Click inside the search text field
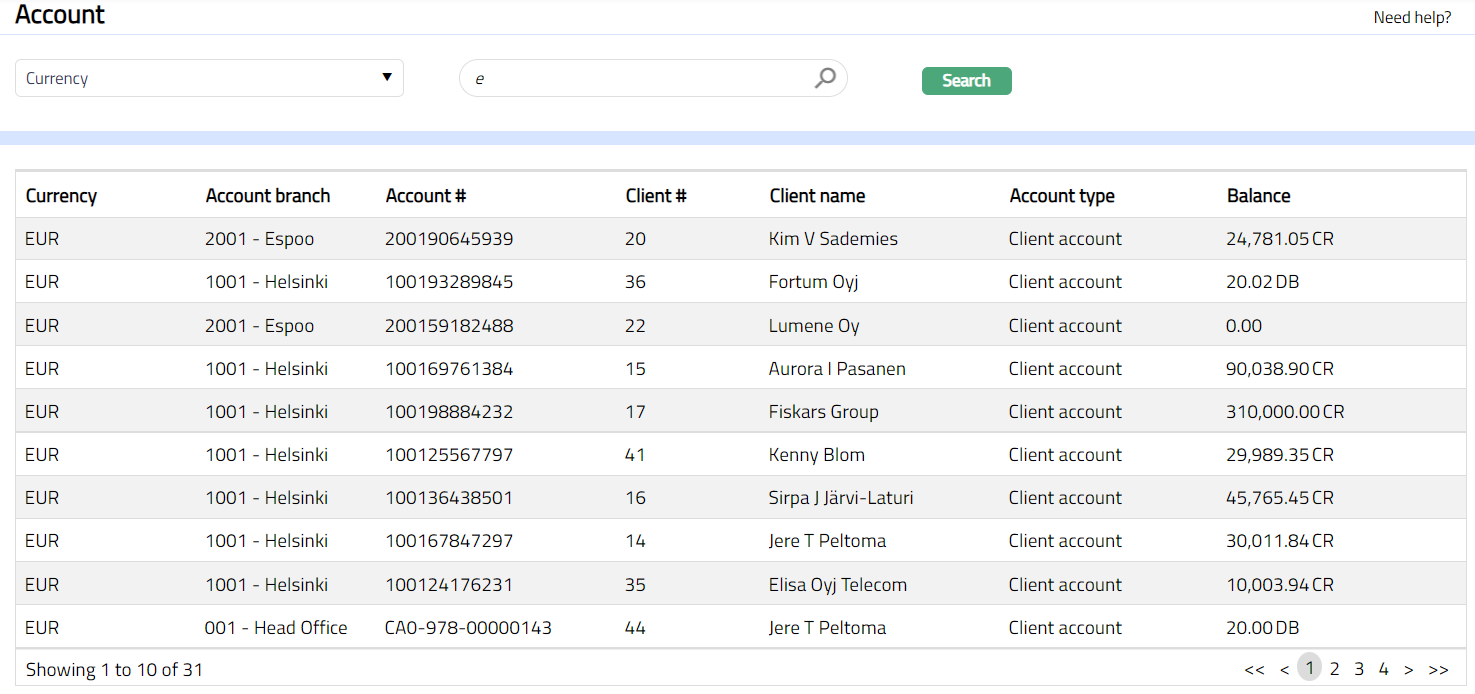Image resolution: width=1475 pixels, height=694 pixels. (x=640, y=78)
